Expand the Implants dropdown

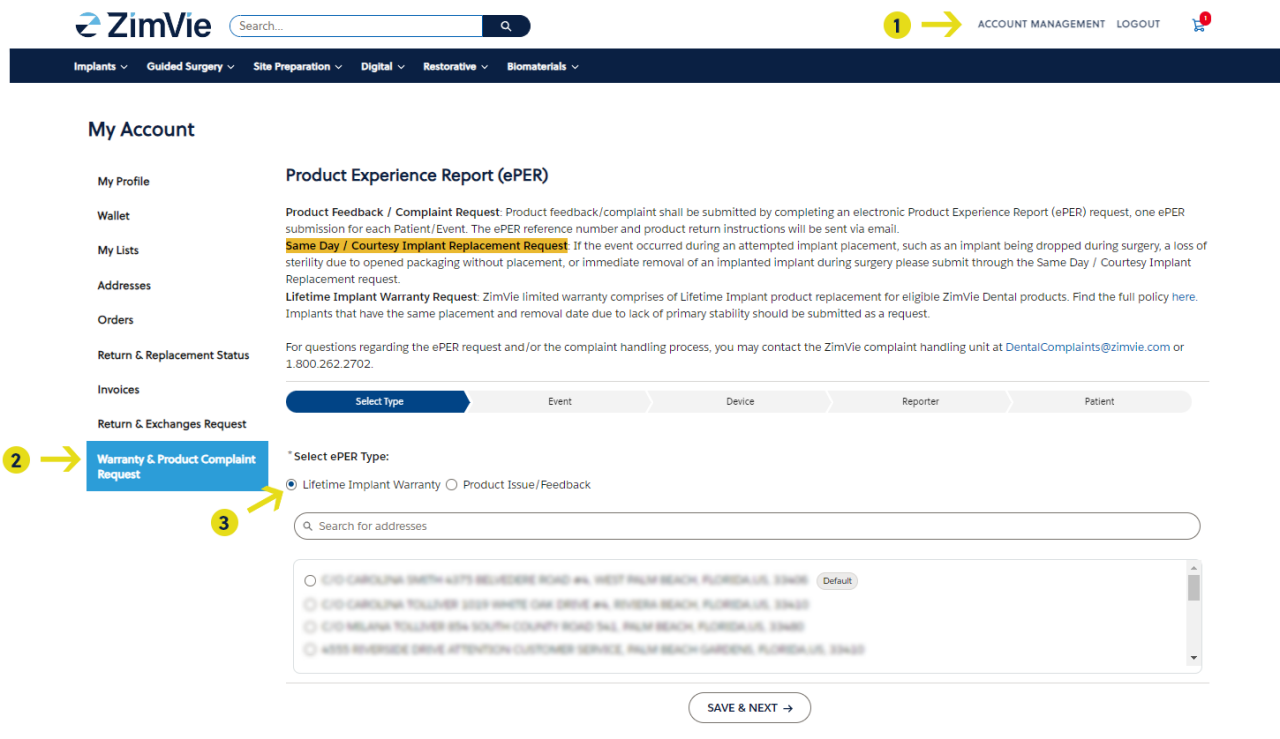tap(99, 66)
